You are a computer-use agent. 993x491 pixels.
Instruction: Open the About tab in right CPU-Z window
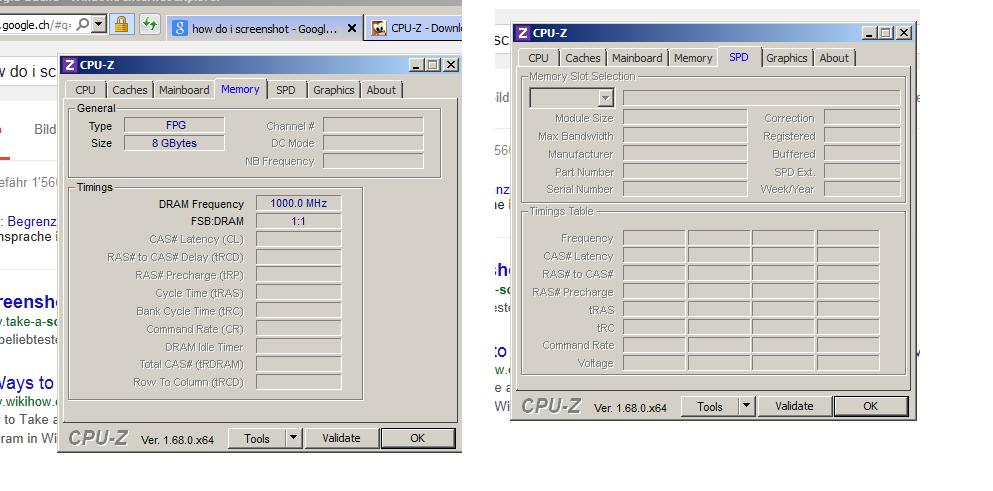(834, 58)
